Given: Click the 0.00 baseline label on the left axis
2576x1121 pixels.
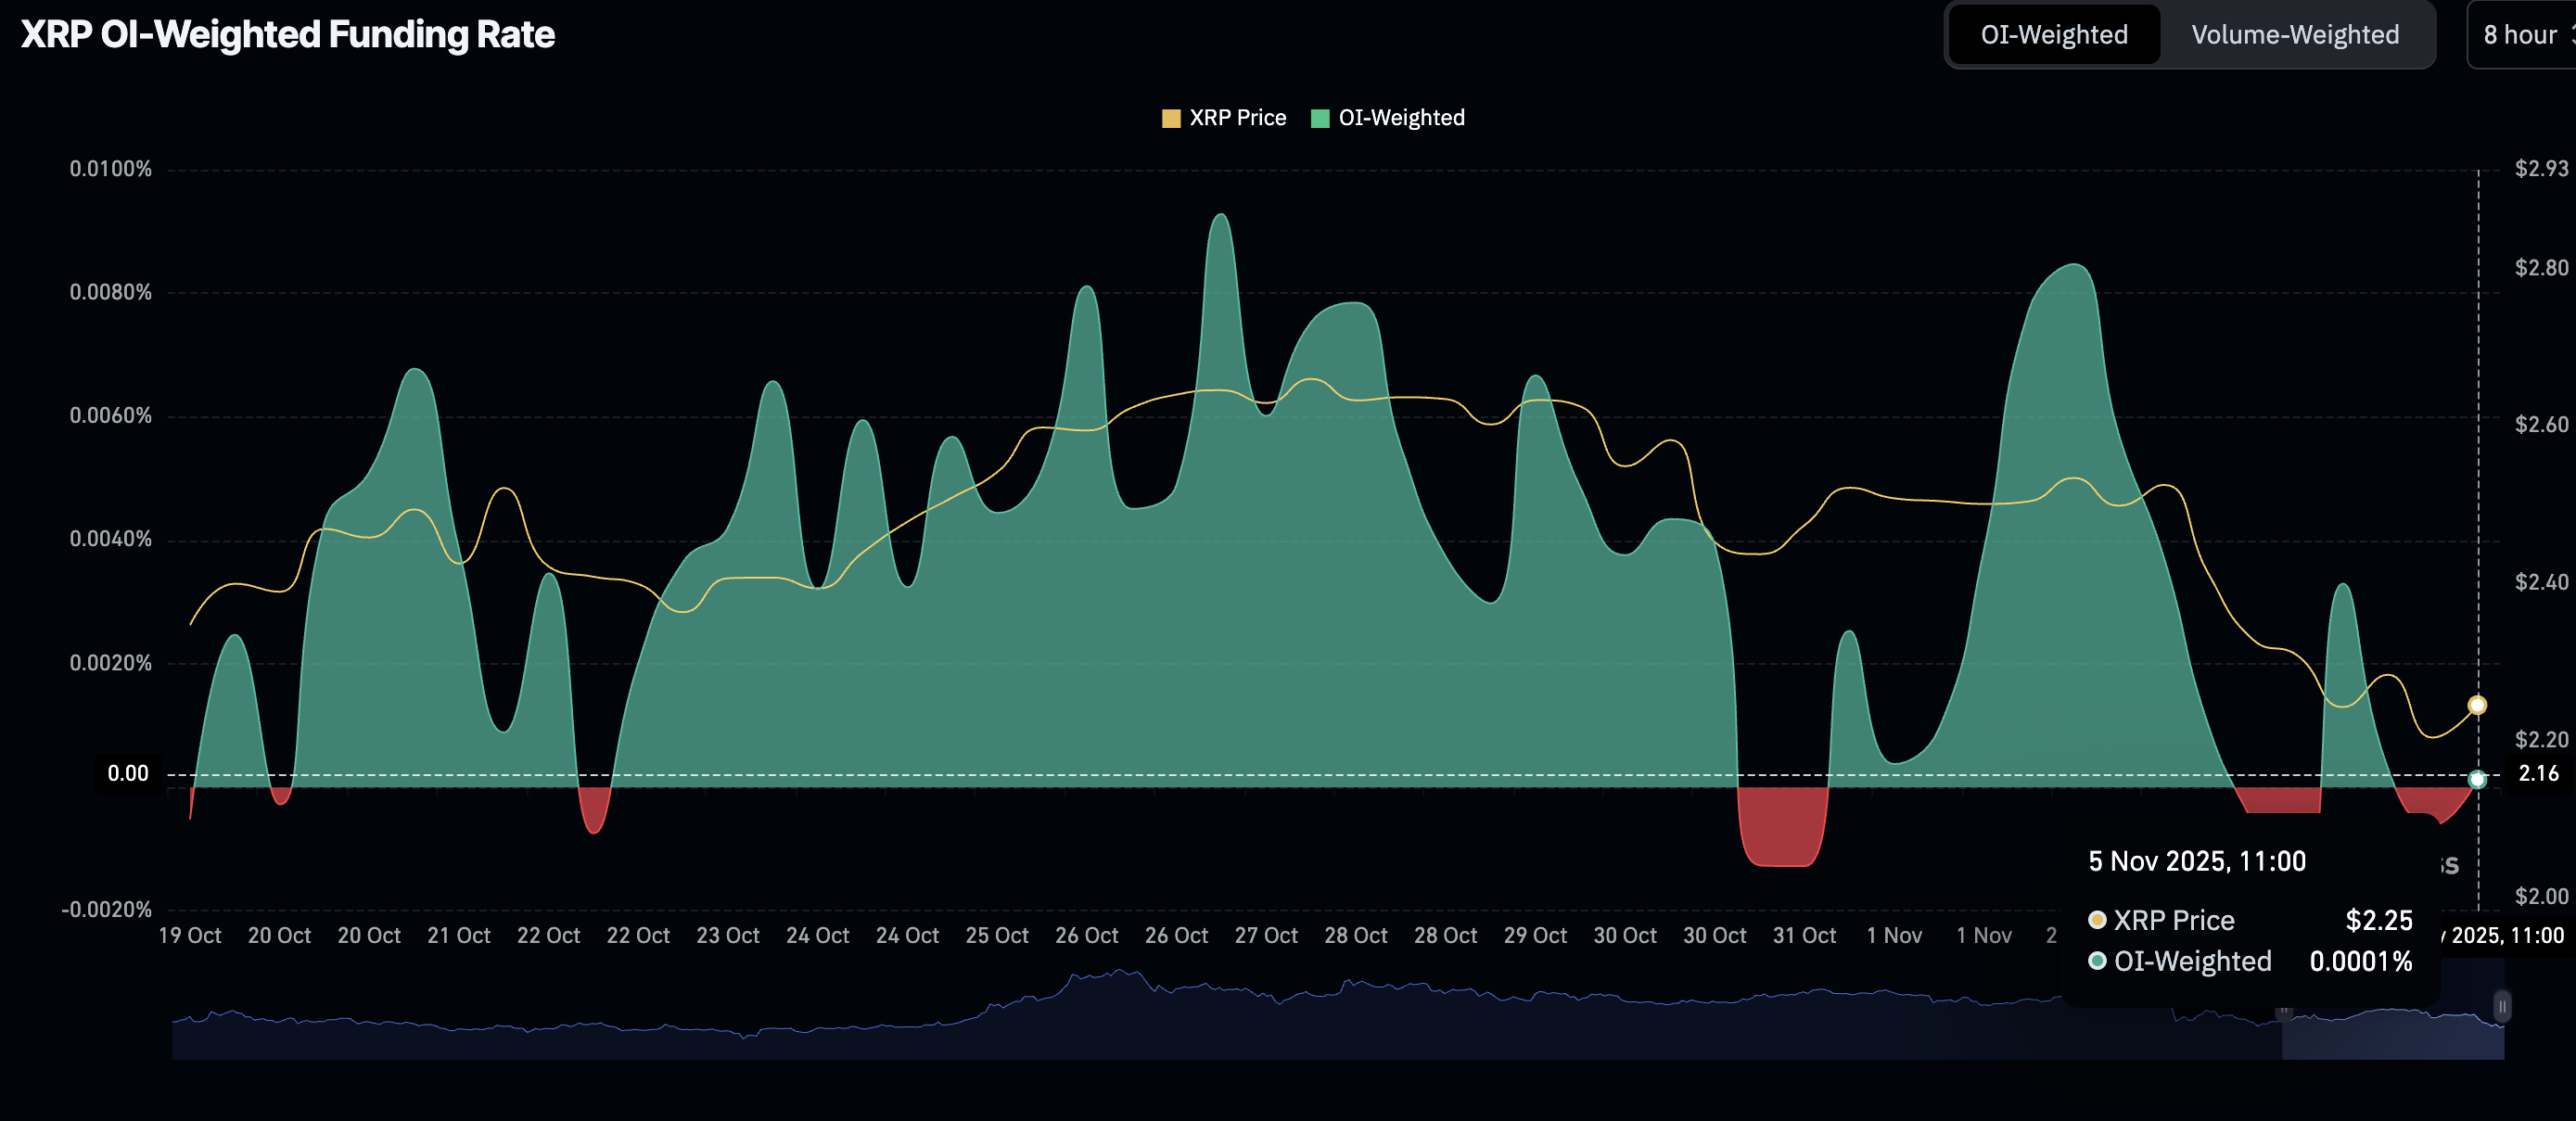Looking at the screenshot, I should click(x=129, y=772).
